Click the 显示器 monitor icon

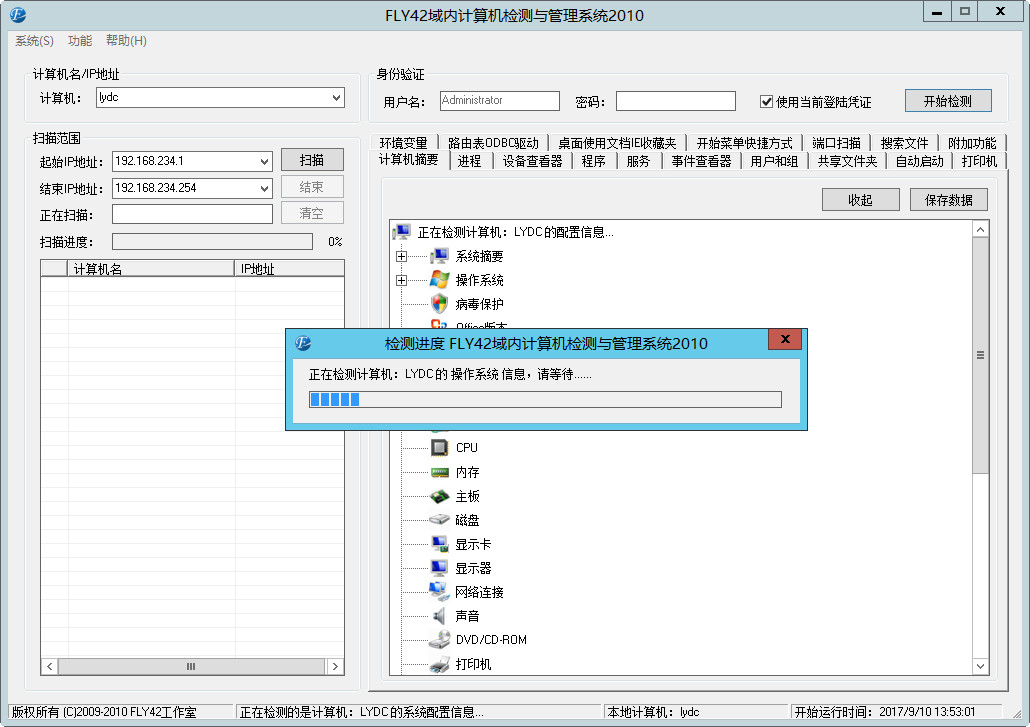tap(439, 568)
